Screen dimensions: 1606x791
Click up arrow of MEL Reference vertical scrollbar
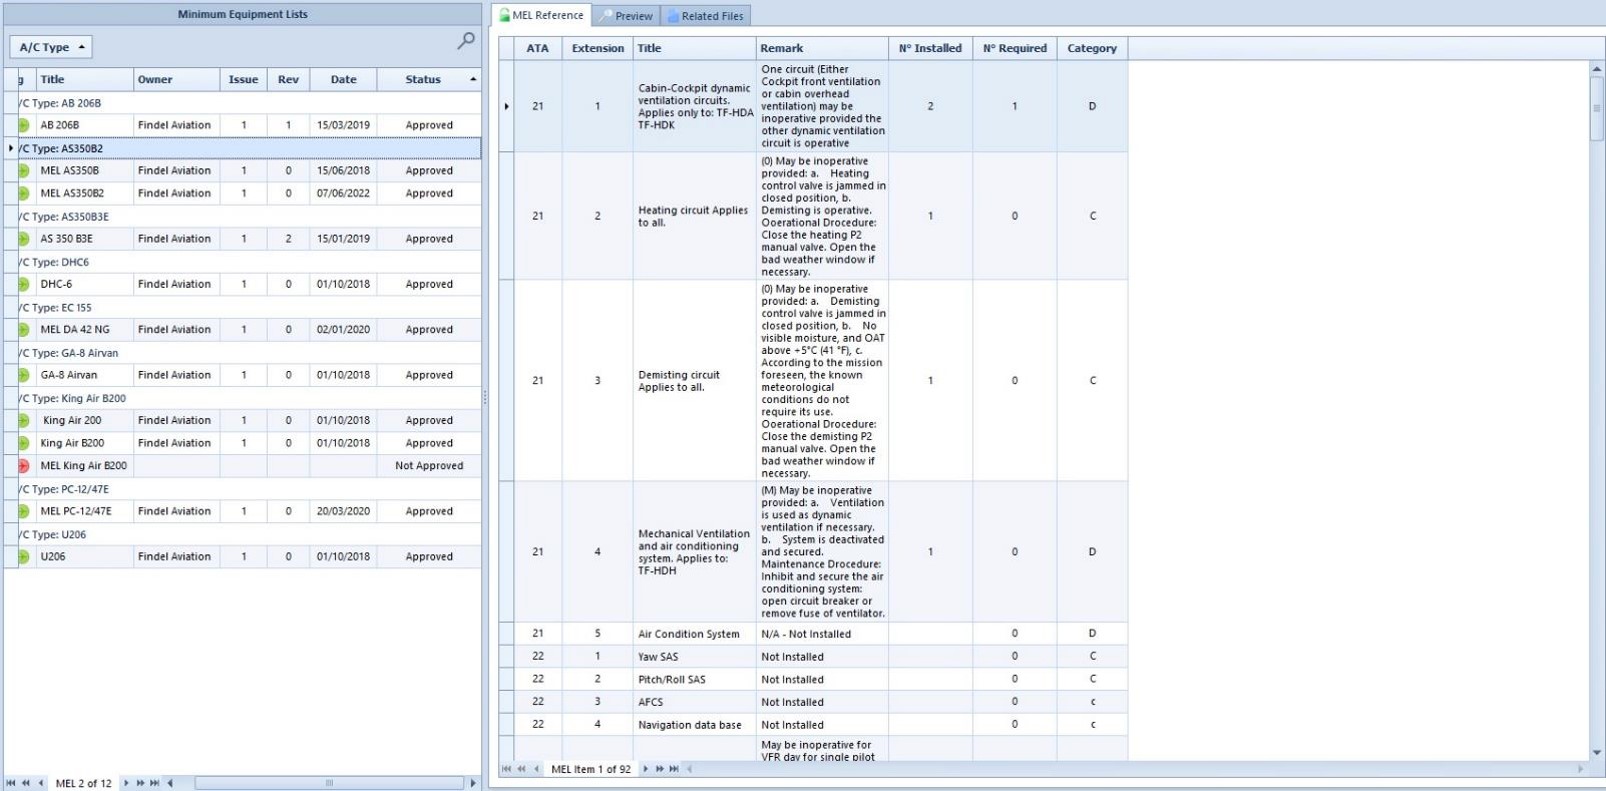coord(1597,68)
